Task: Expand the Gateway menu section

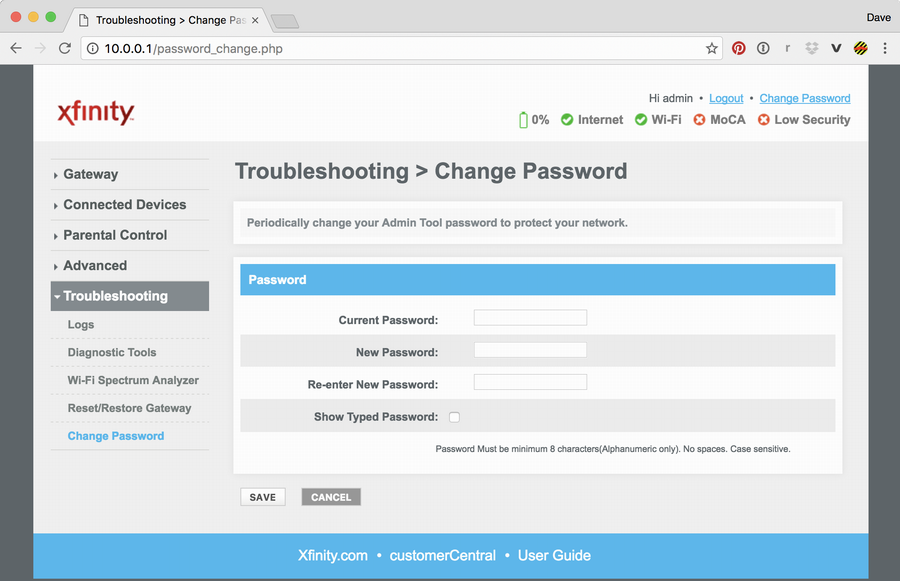Action: tap(130, 175)
